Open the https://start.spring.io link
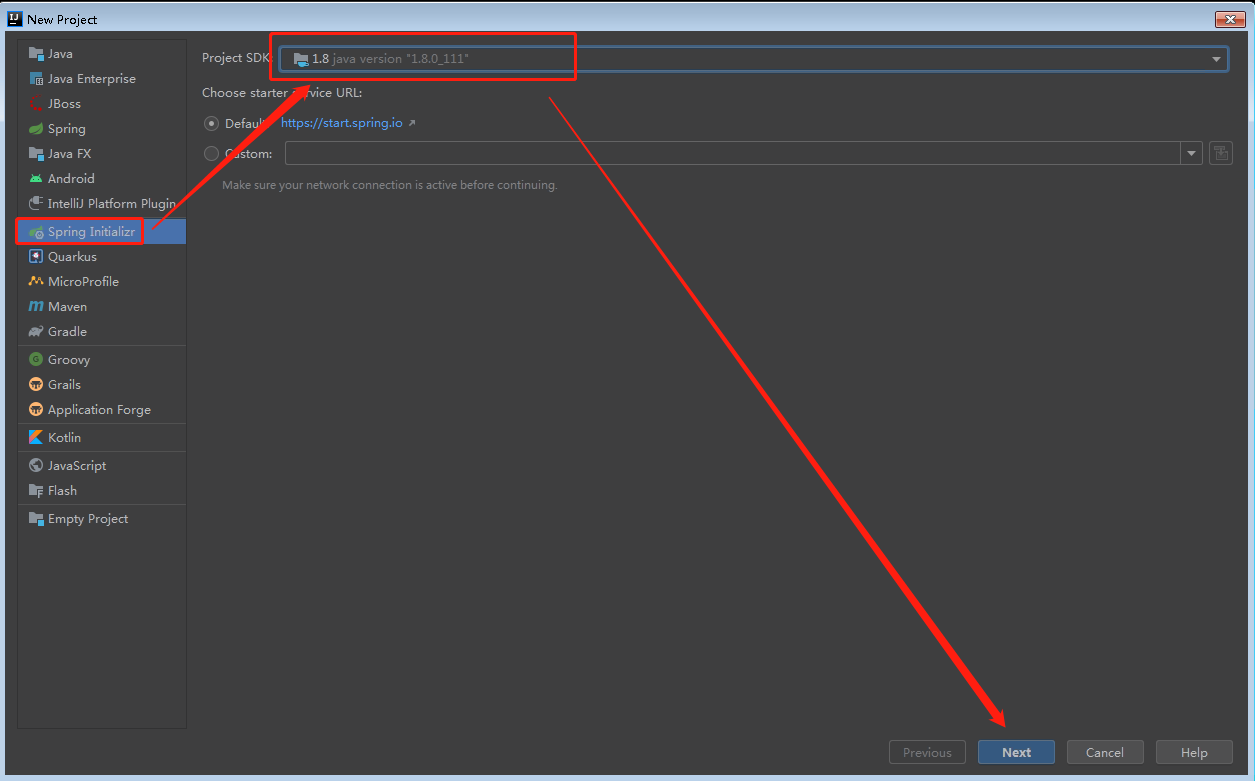Screen dimensions: 1255x781 pyautogui.click(x=342, y=123)
